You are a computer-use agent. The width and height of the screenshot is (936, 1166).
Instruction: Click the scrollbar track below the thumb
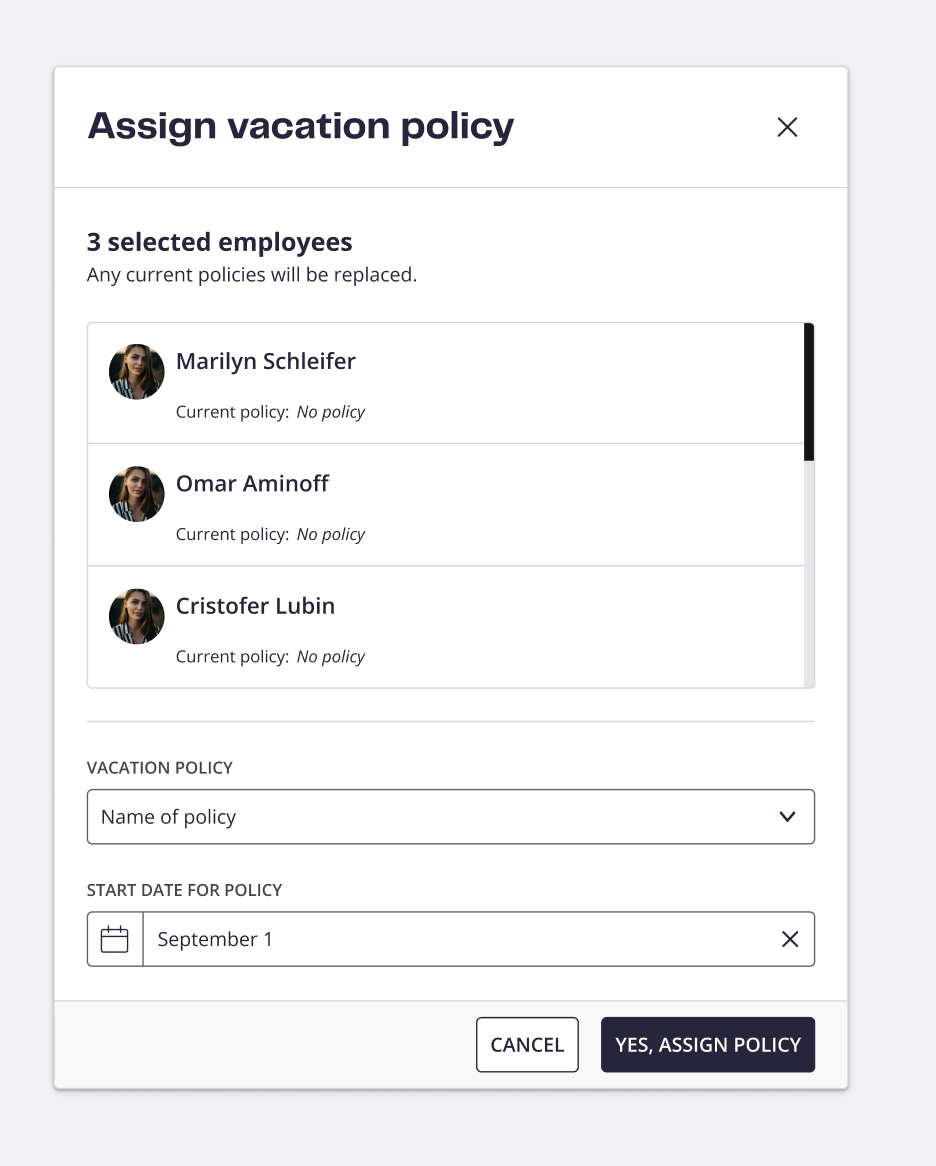click(x=809, y=574)
